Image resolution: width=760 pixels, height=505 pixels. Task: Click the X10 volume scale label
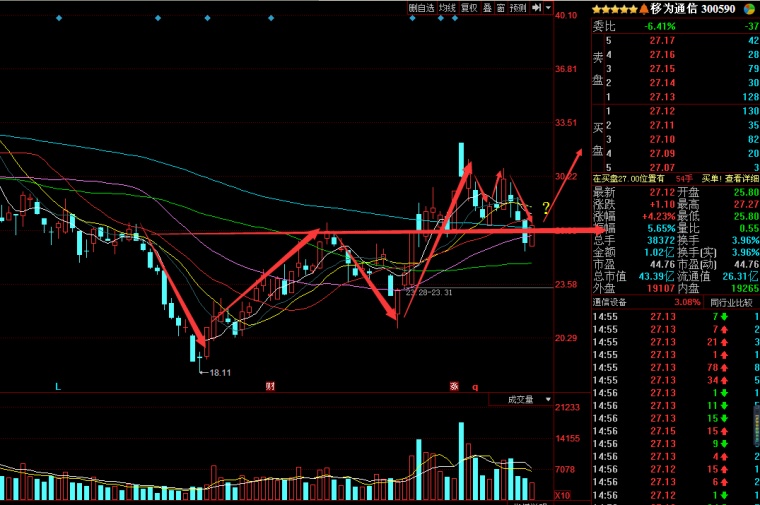pos(563,495)
